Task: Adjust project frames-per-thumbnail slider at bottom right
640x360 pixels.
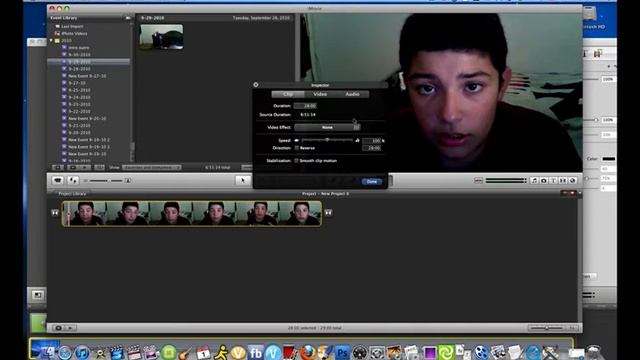Action: tap(547, 328)
